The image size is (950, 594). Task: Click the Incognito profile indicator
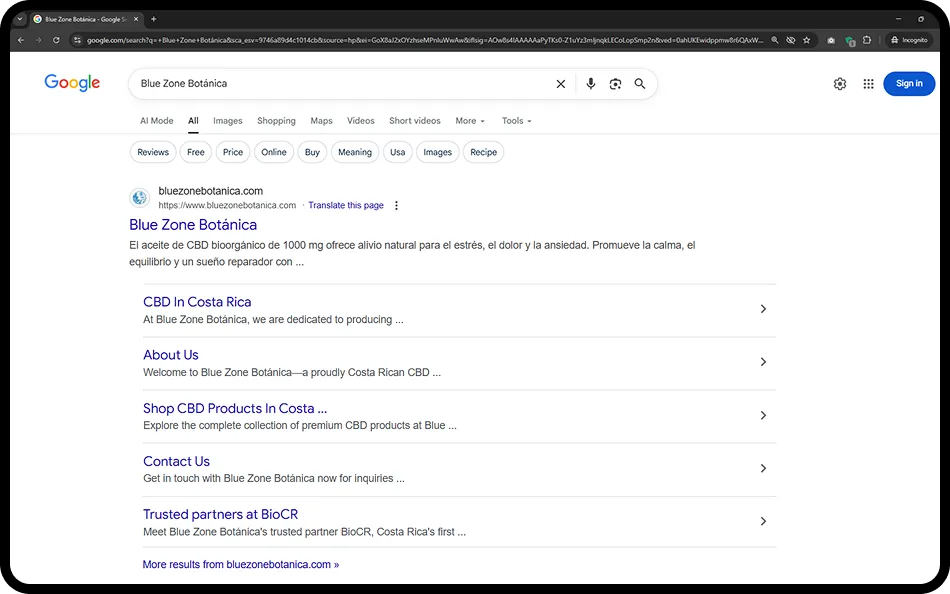coord(909,40)
